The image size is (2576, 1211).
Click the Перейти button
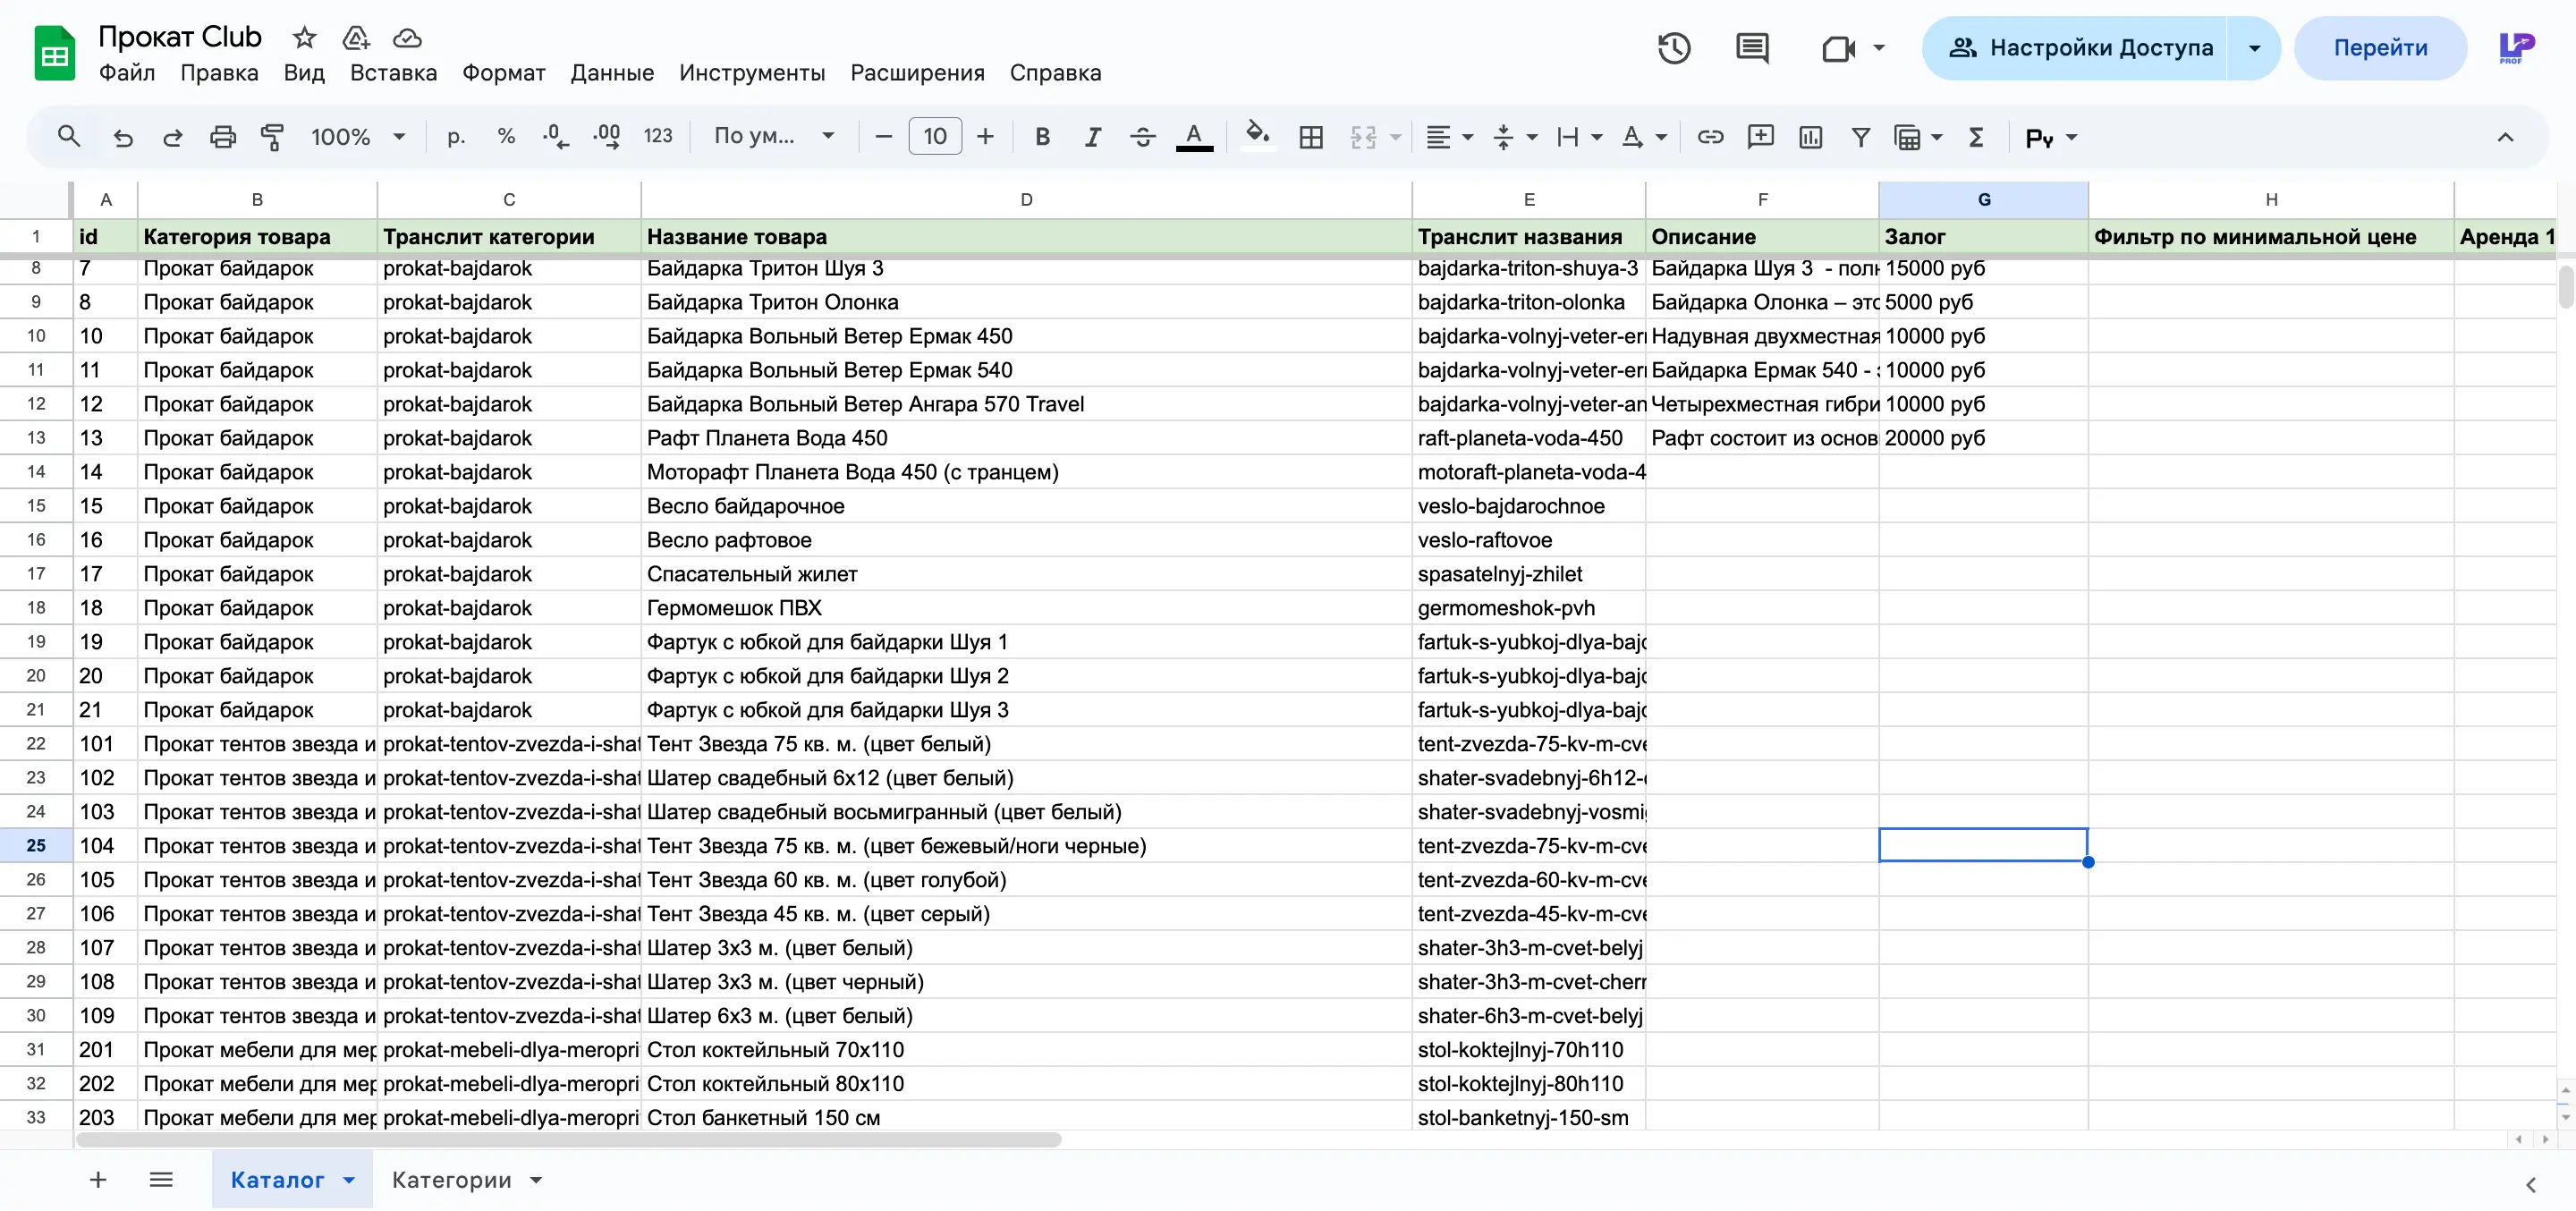tap(2379, 48)
